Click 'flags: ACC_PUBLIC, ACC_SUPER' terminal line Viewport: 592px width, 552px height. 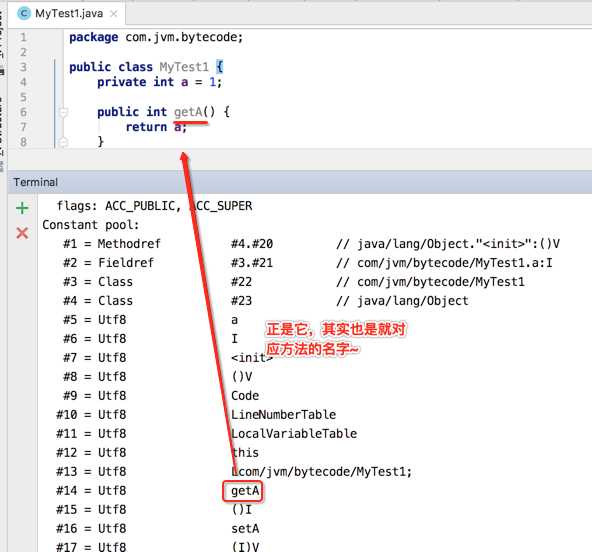point(154,206)
